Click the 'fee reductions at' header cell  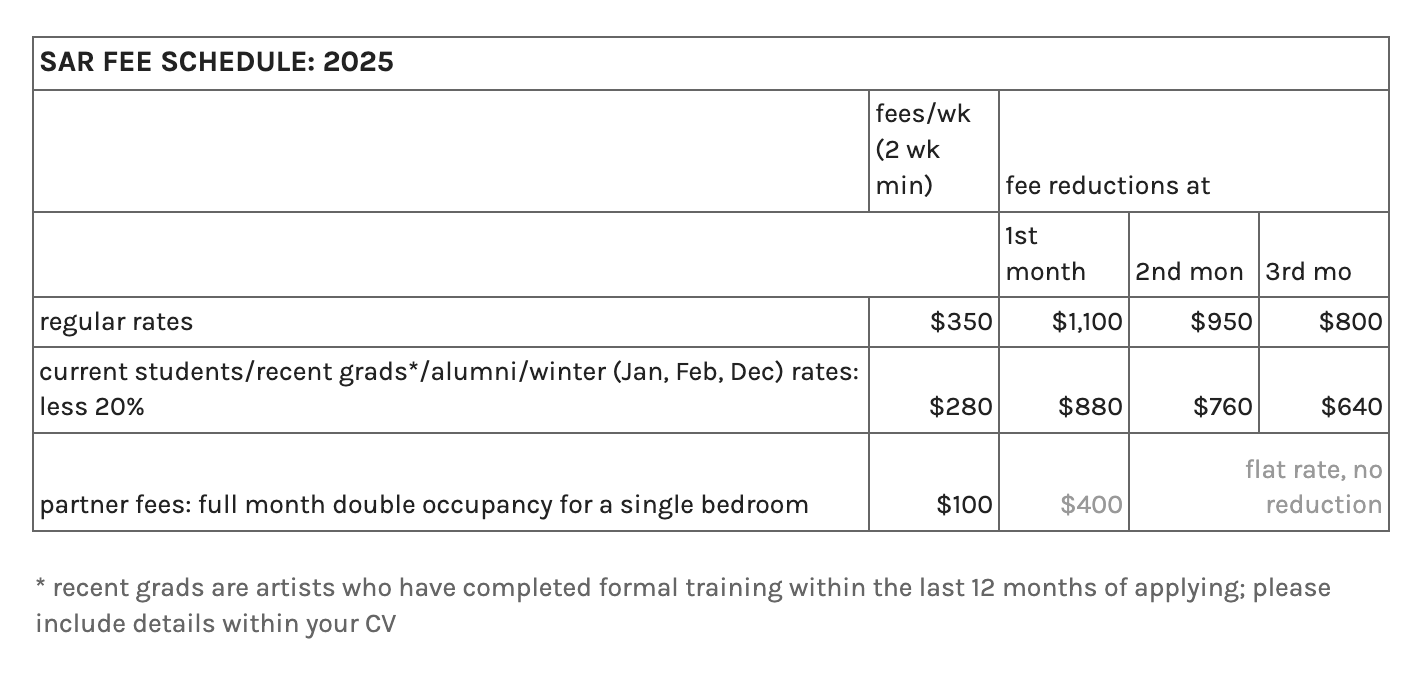pyautogui.click(x=1193, y=150)
